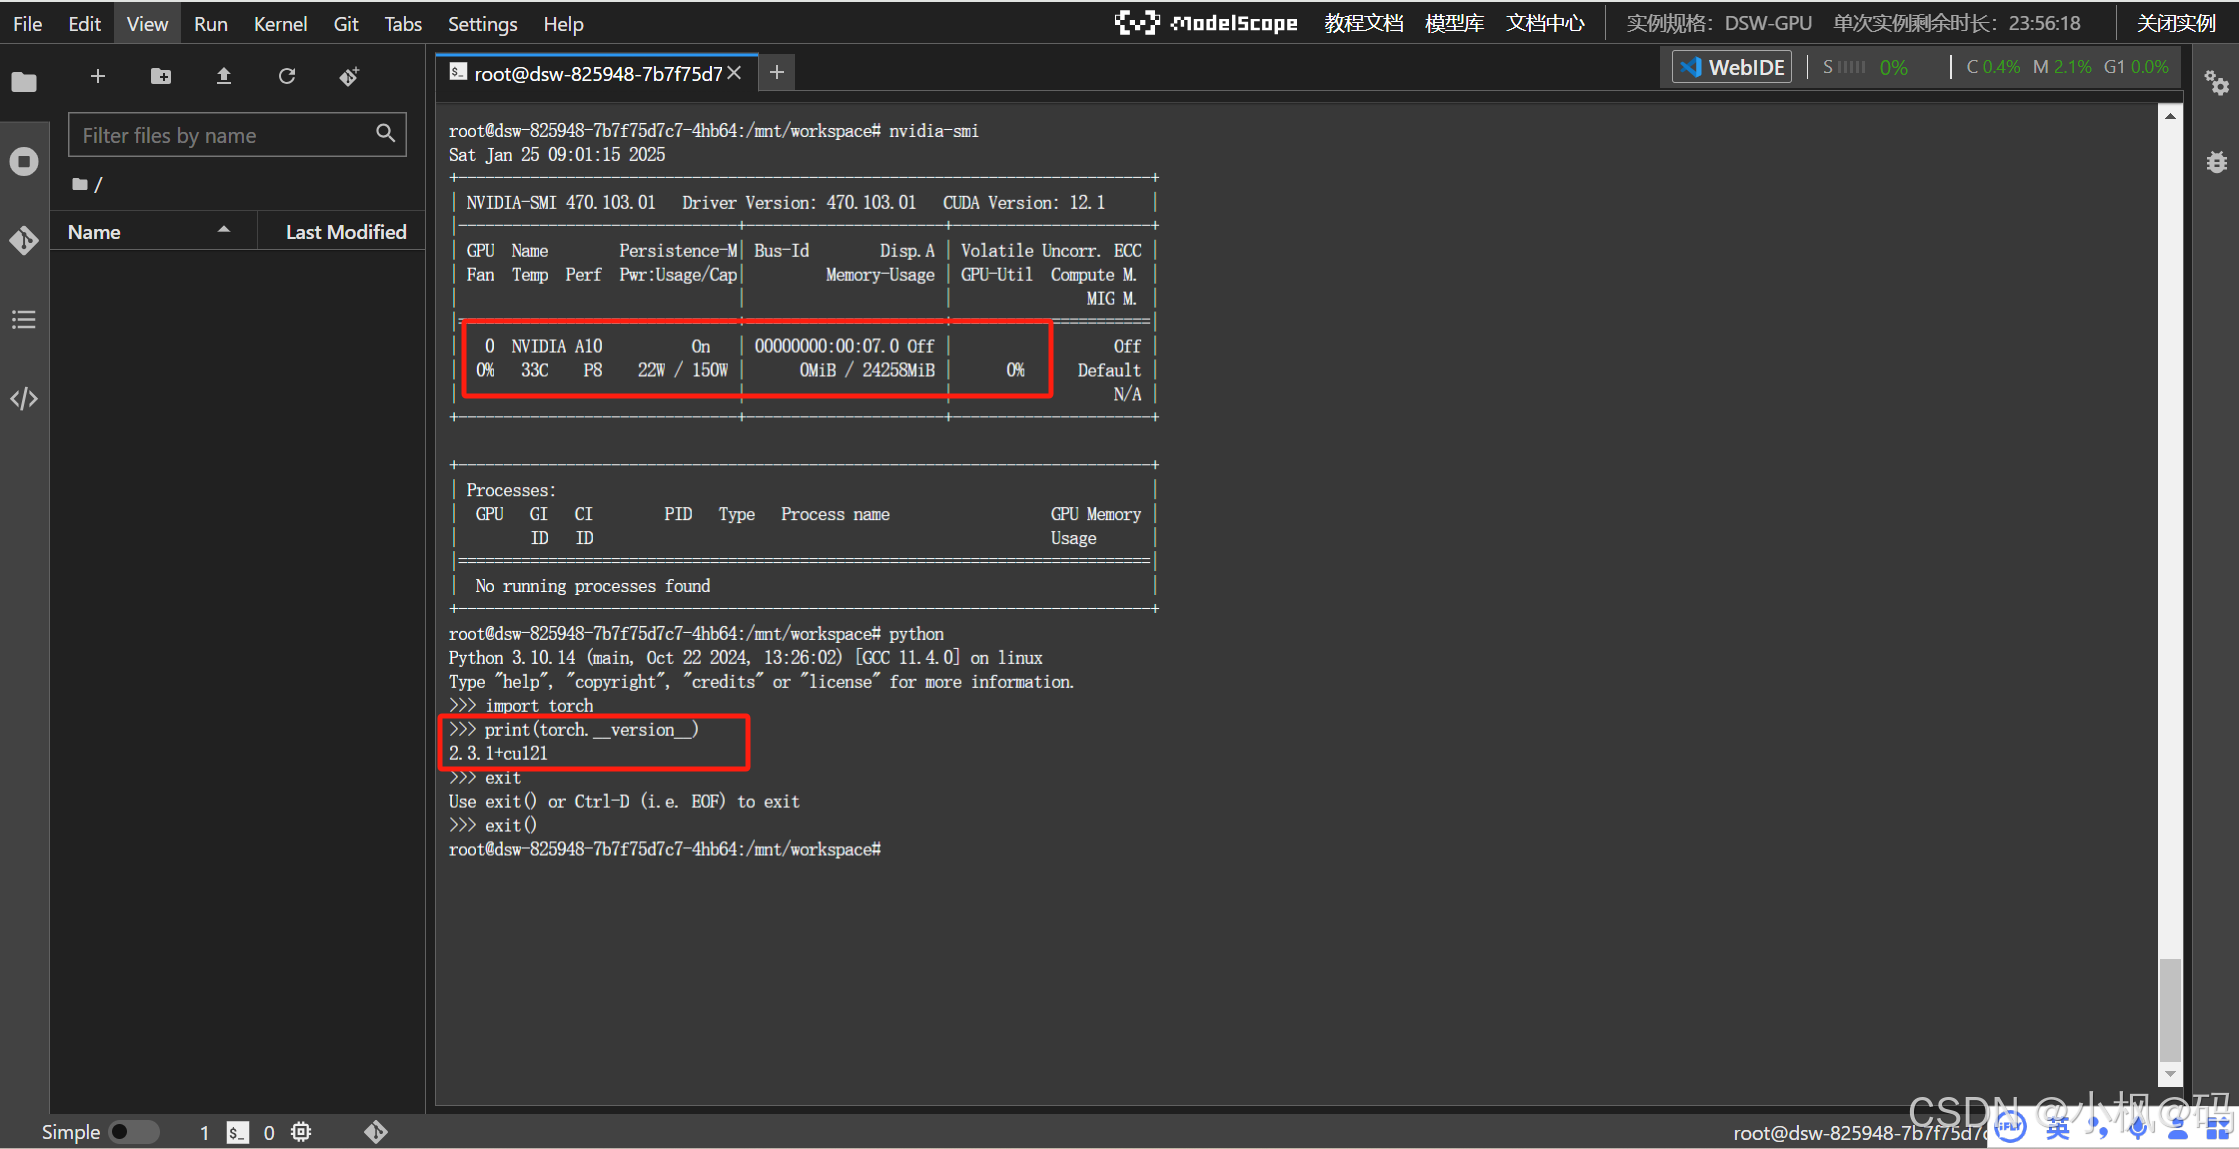Open the running terminals and kernels panel
2239x1149 pixels.
point(24,161)
